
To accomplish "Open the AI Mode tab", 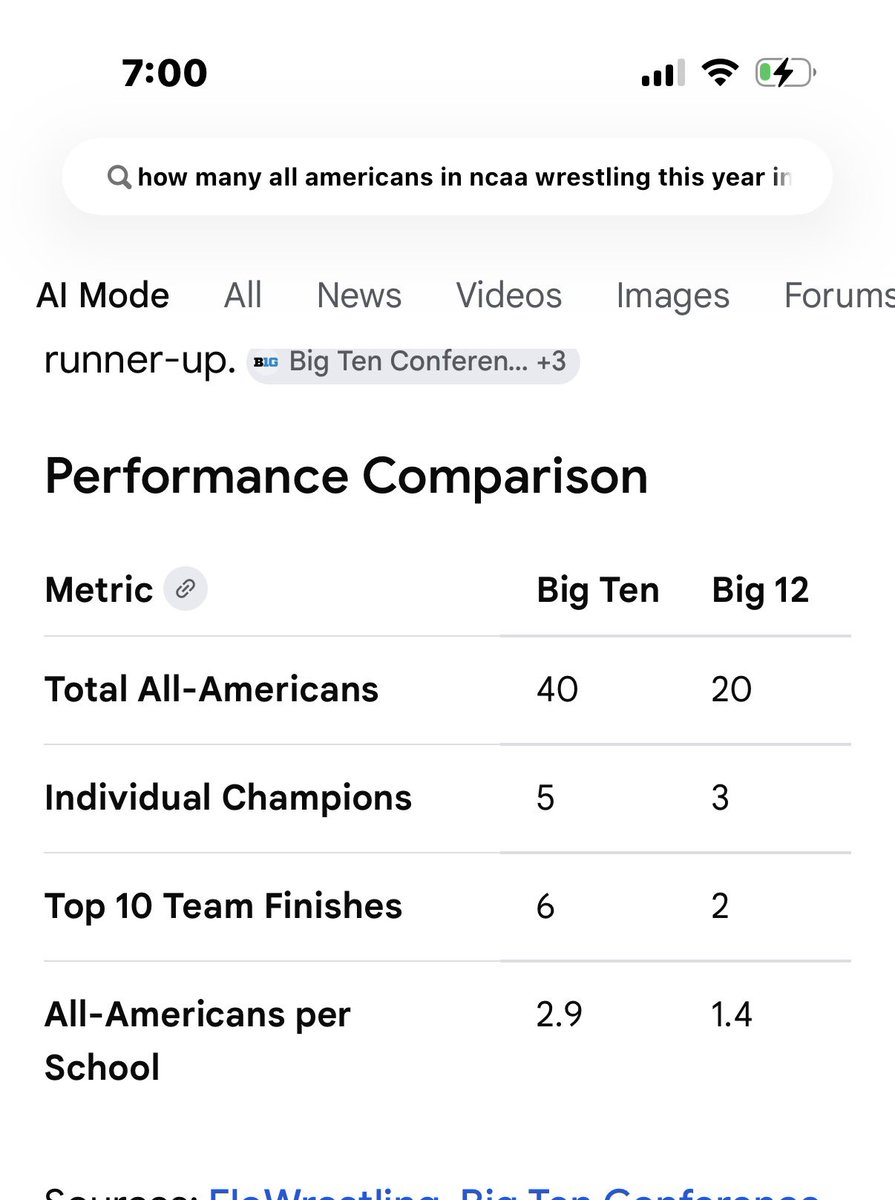I will (x=103, y=296).
